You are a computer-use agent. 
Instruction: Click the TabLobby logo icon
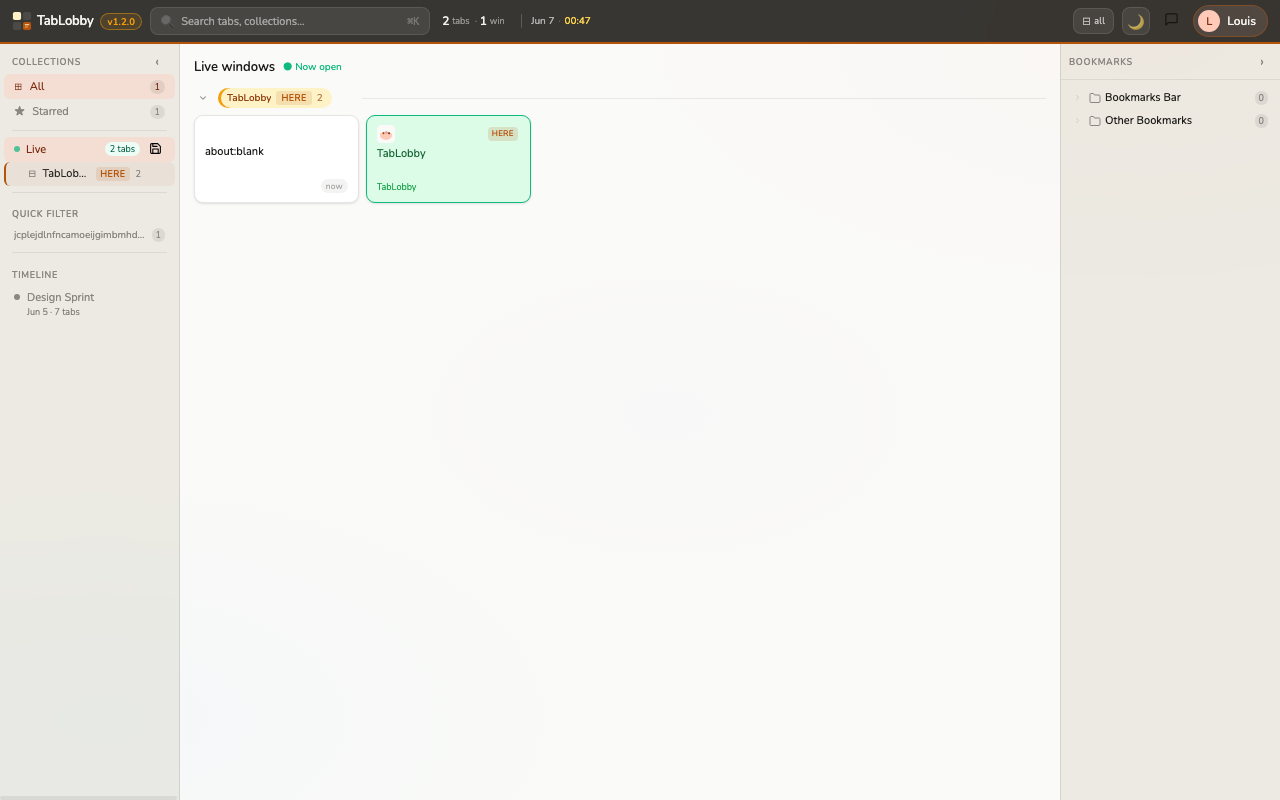(x=22, y=21)
